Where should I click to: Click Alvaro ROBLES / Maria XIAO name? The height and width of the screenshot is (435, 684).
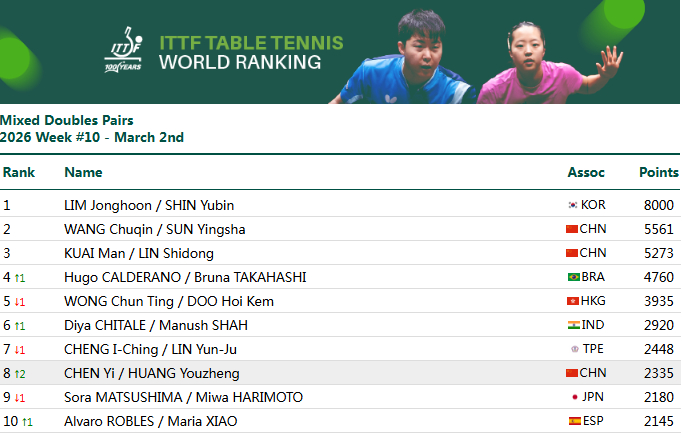151,421
